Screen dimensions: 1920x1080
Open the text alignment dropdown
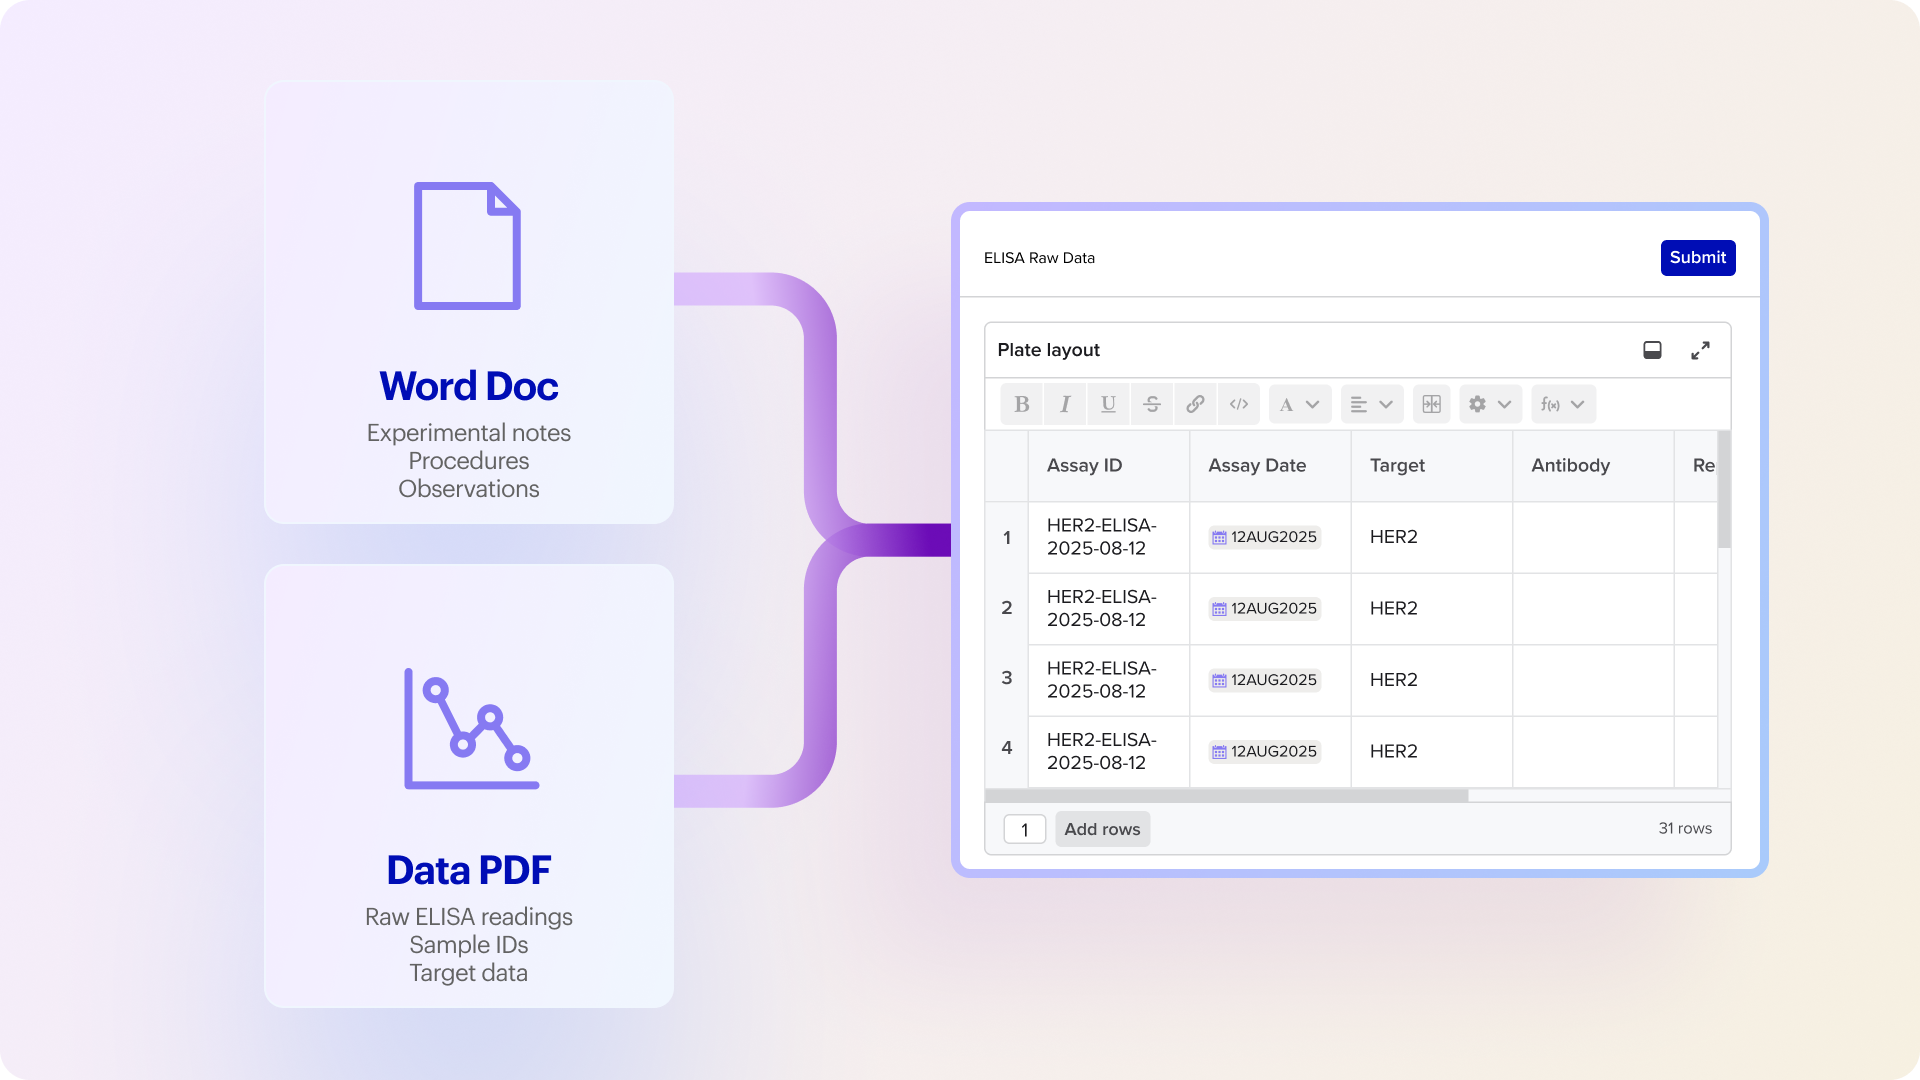(1370, 404)
